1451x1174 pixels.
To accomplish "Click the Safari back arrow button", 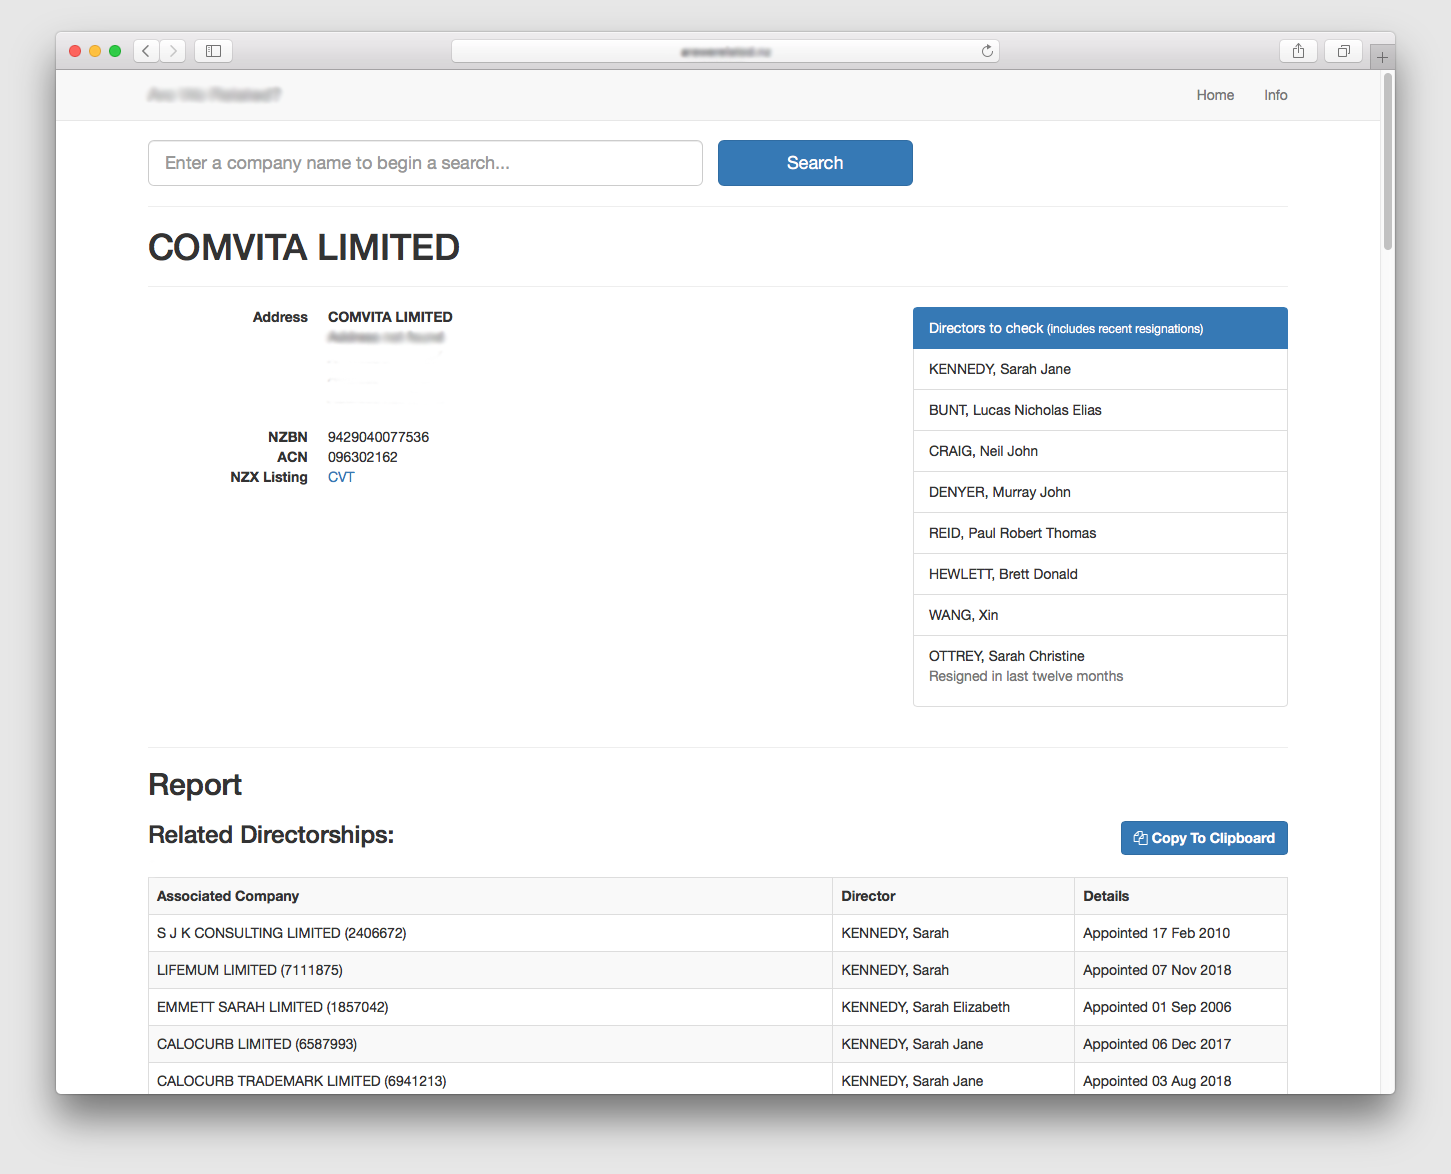I will pos(146,51).
